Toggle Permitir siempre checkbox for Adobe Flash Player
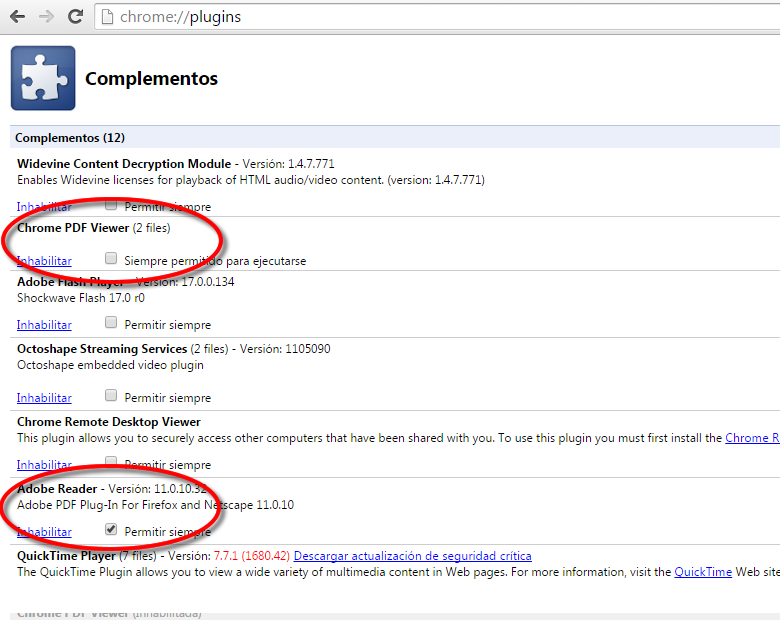 (111, 324)
